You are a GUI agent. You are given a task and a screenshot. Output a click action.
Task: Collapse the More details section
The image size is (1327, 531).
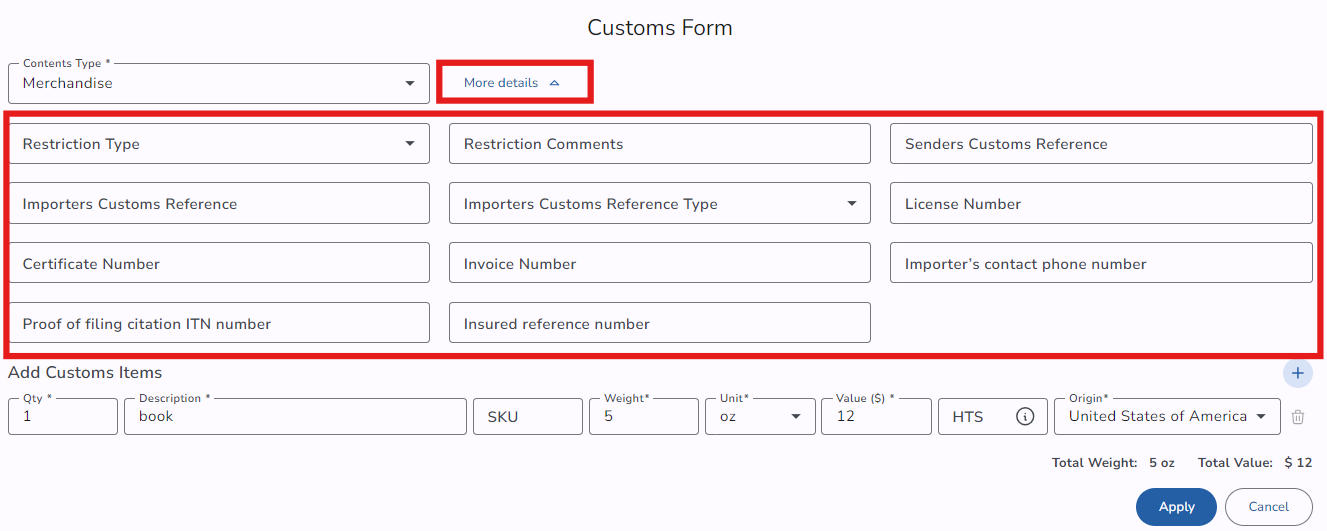(x=514, y=83)
